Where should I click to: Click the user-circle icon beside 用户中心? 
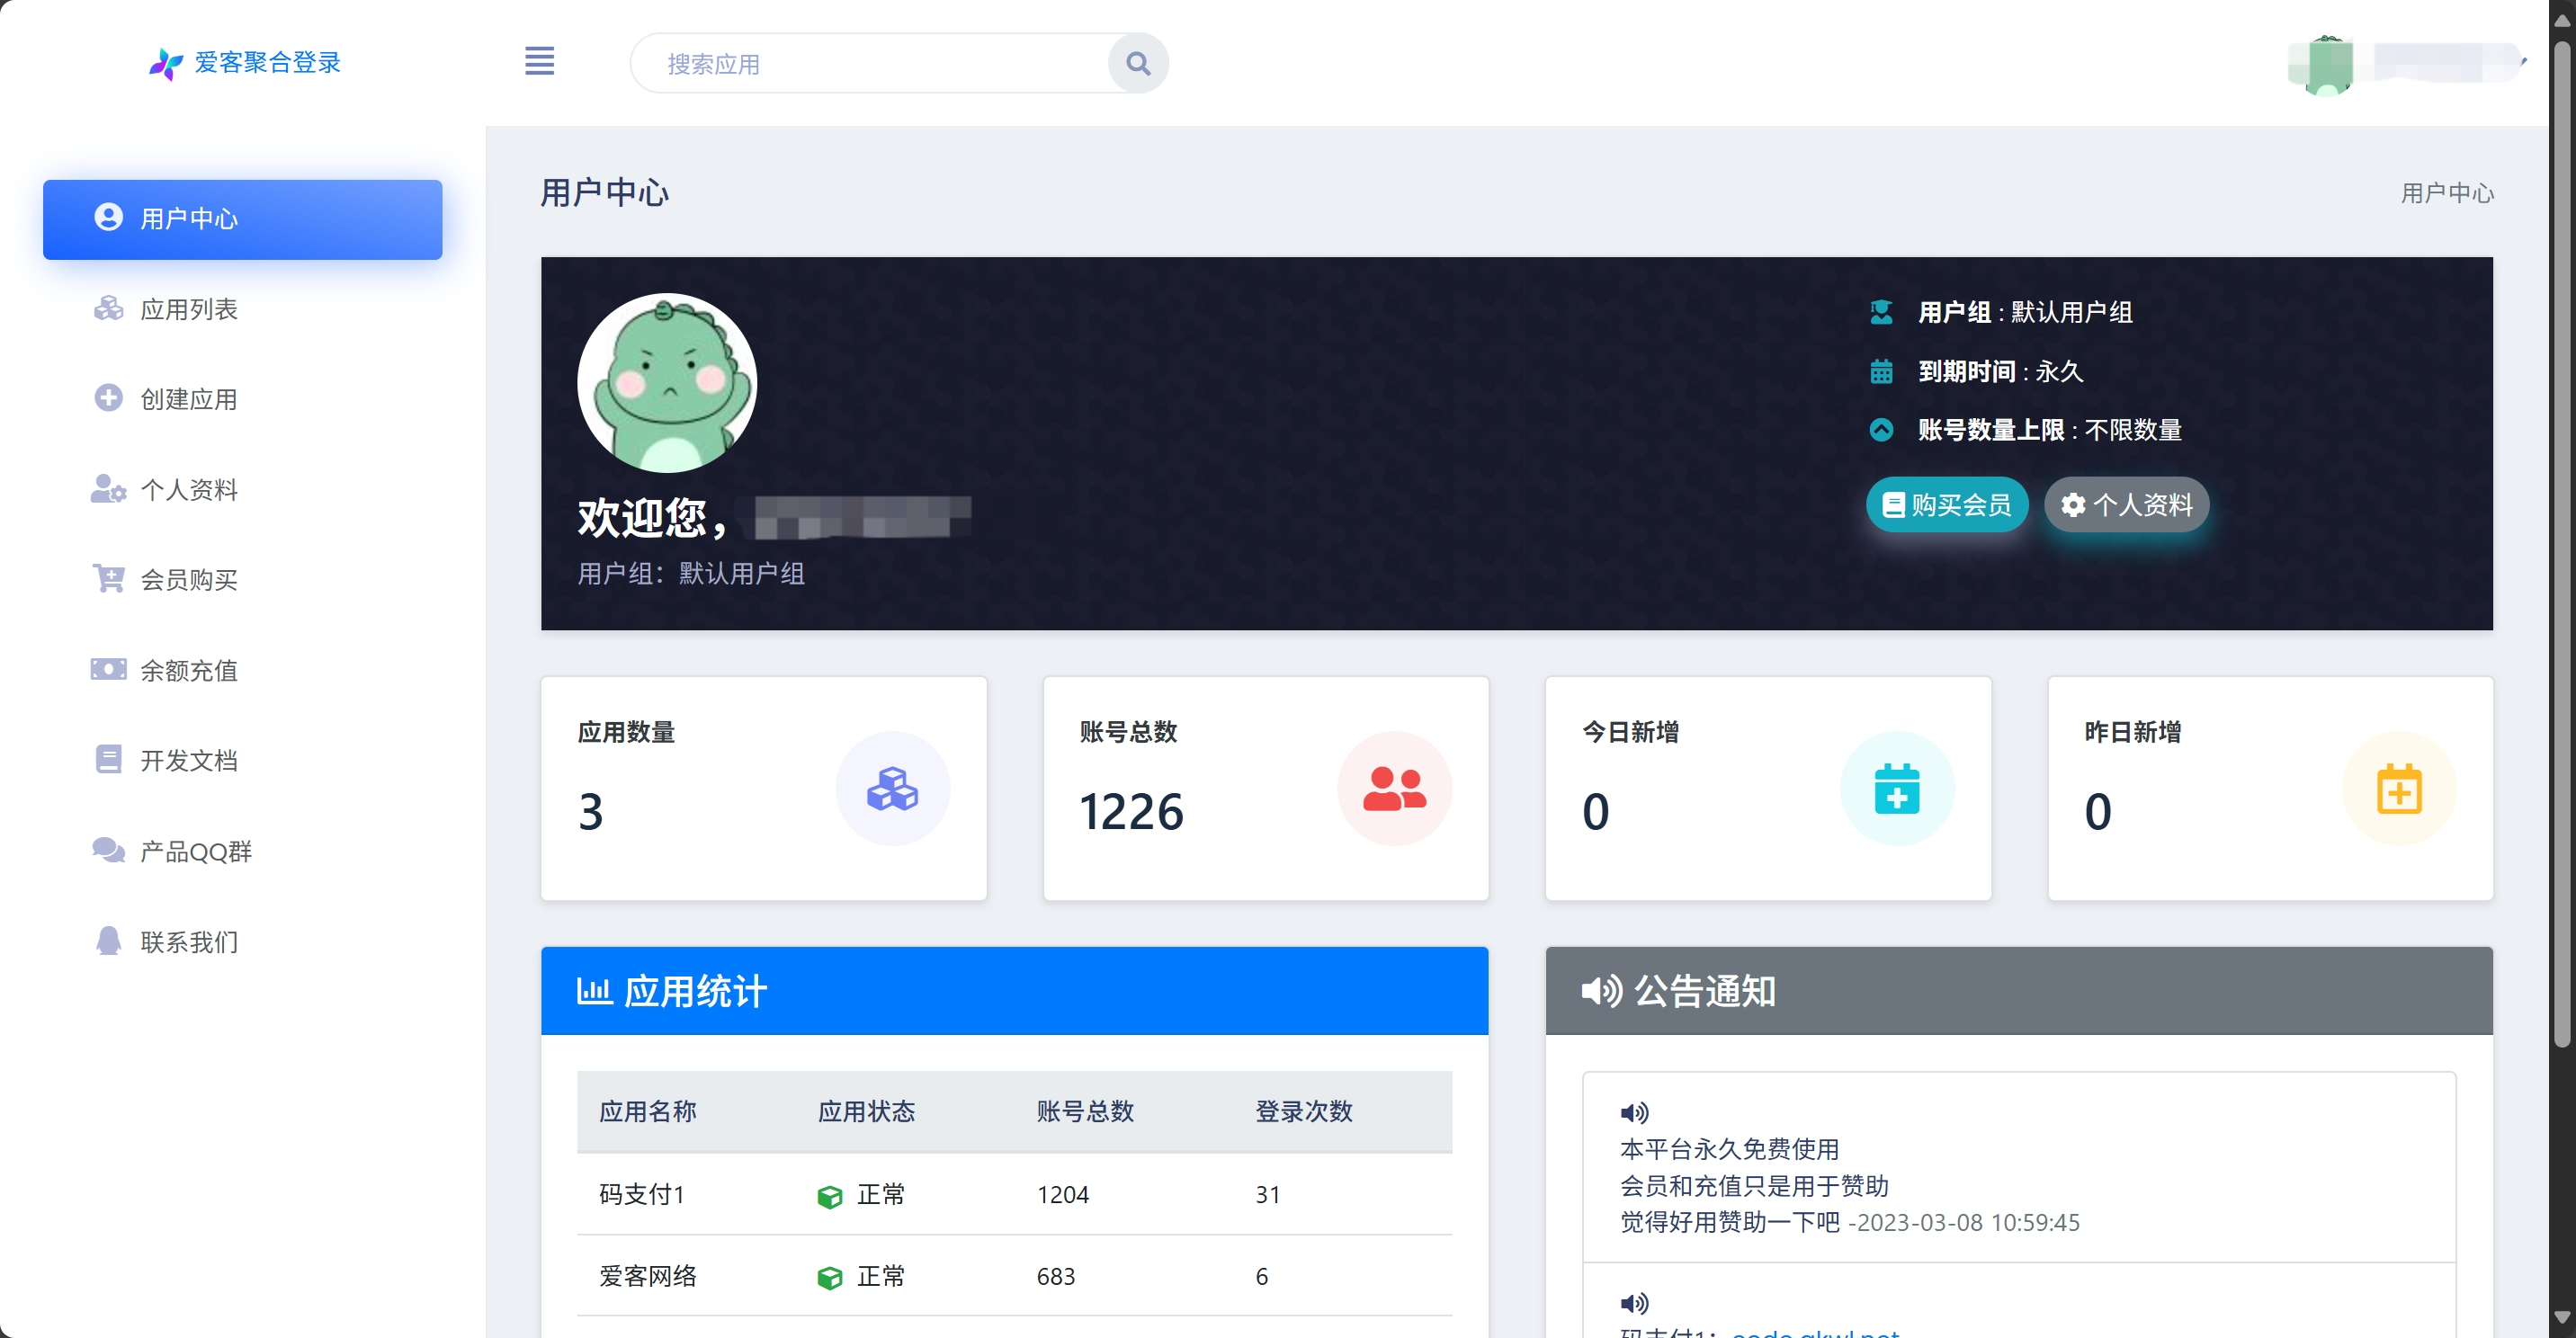tap(108, 217)
